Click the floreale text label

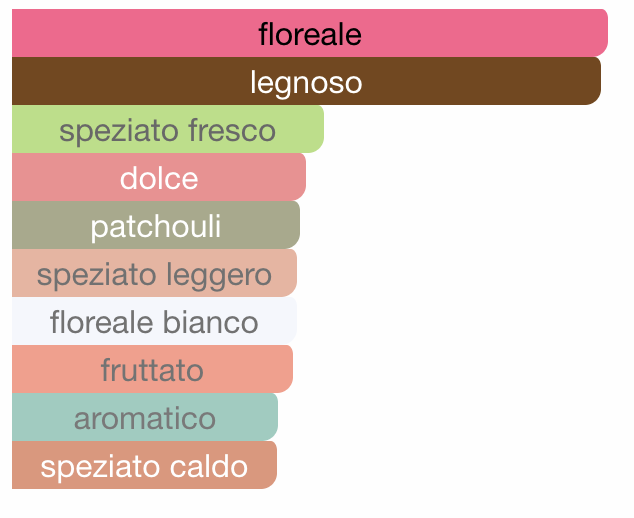tap(310, 34)
